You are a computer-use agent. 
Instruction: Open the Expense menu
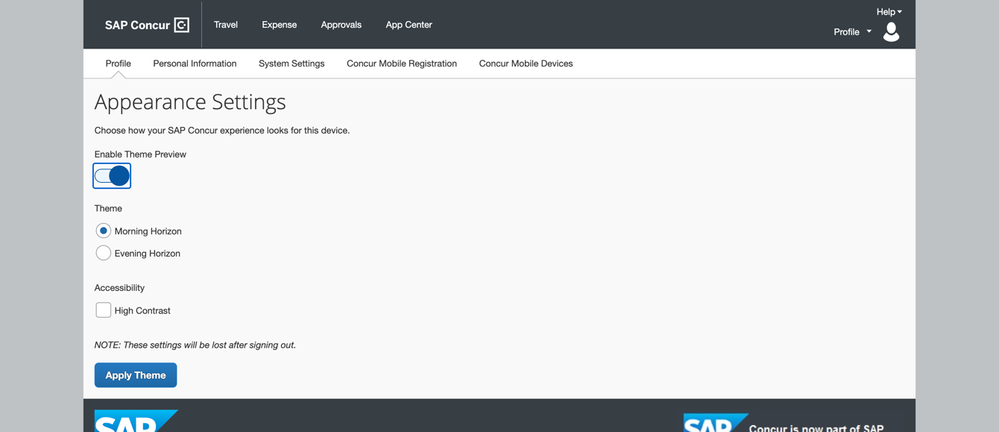[x=279, y=25]
